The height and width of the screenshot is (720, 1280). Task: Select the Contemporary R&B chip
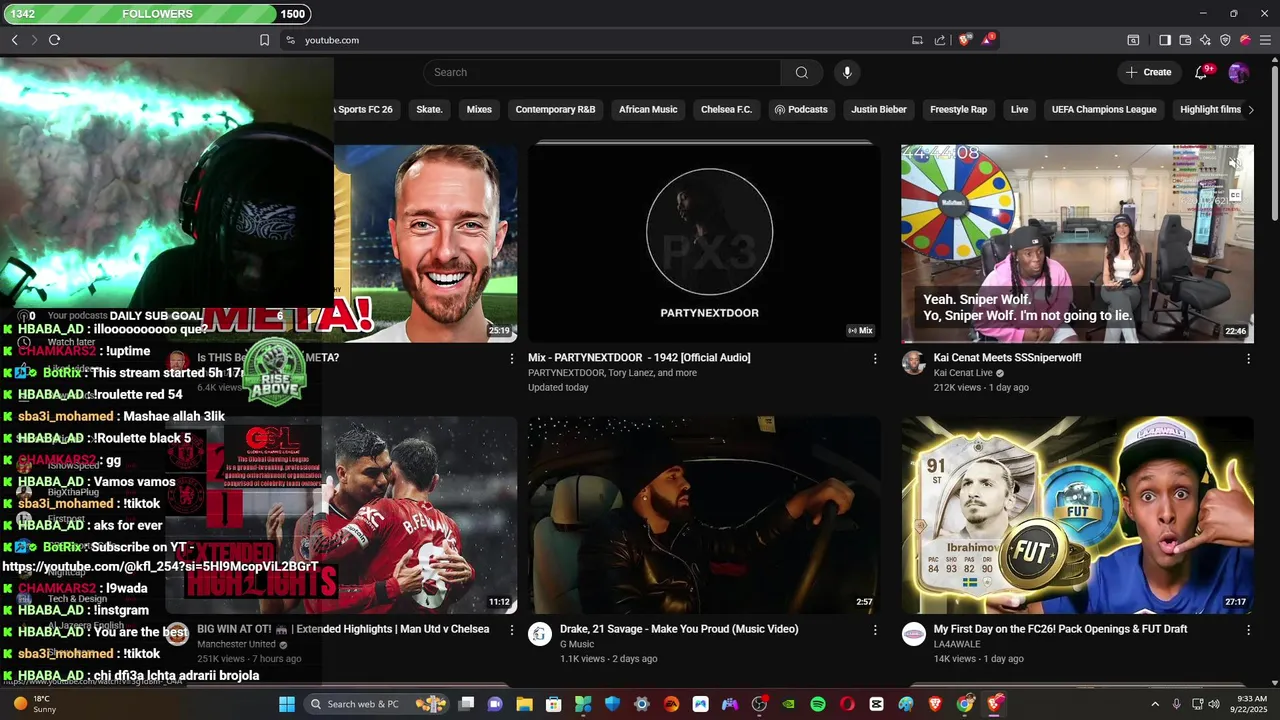point(555,109)
